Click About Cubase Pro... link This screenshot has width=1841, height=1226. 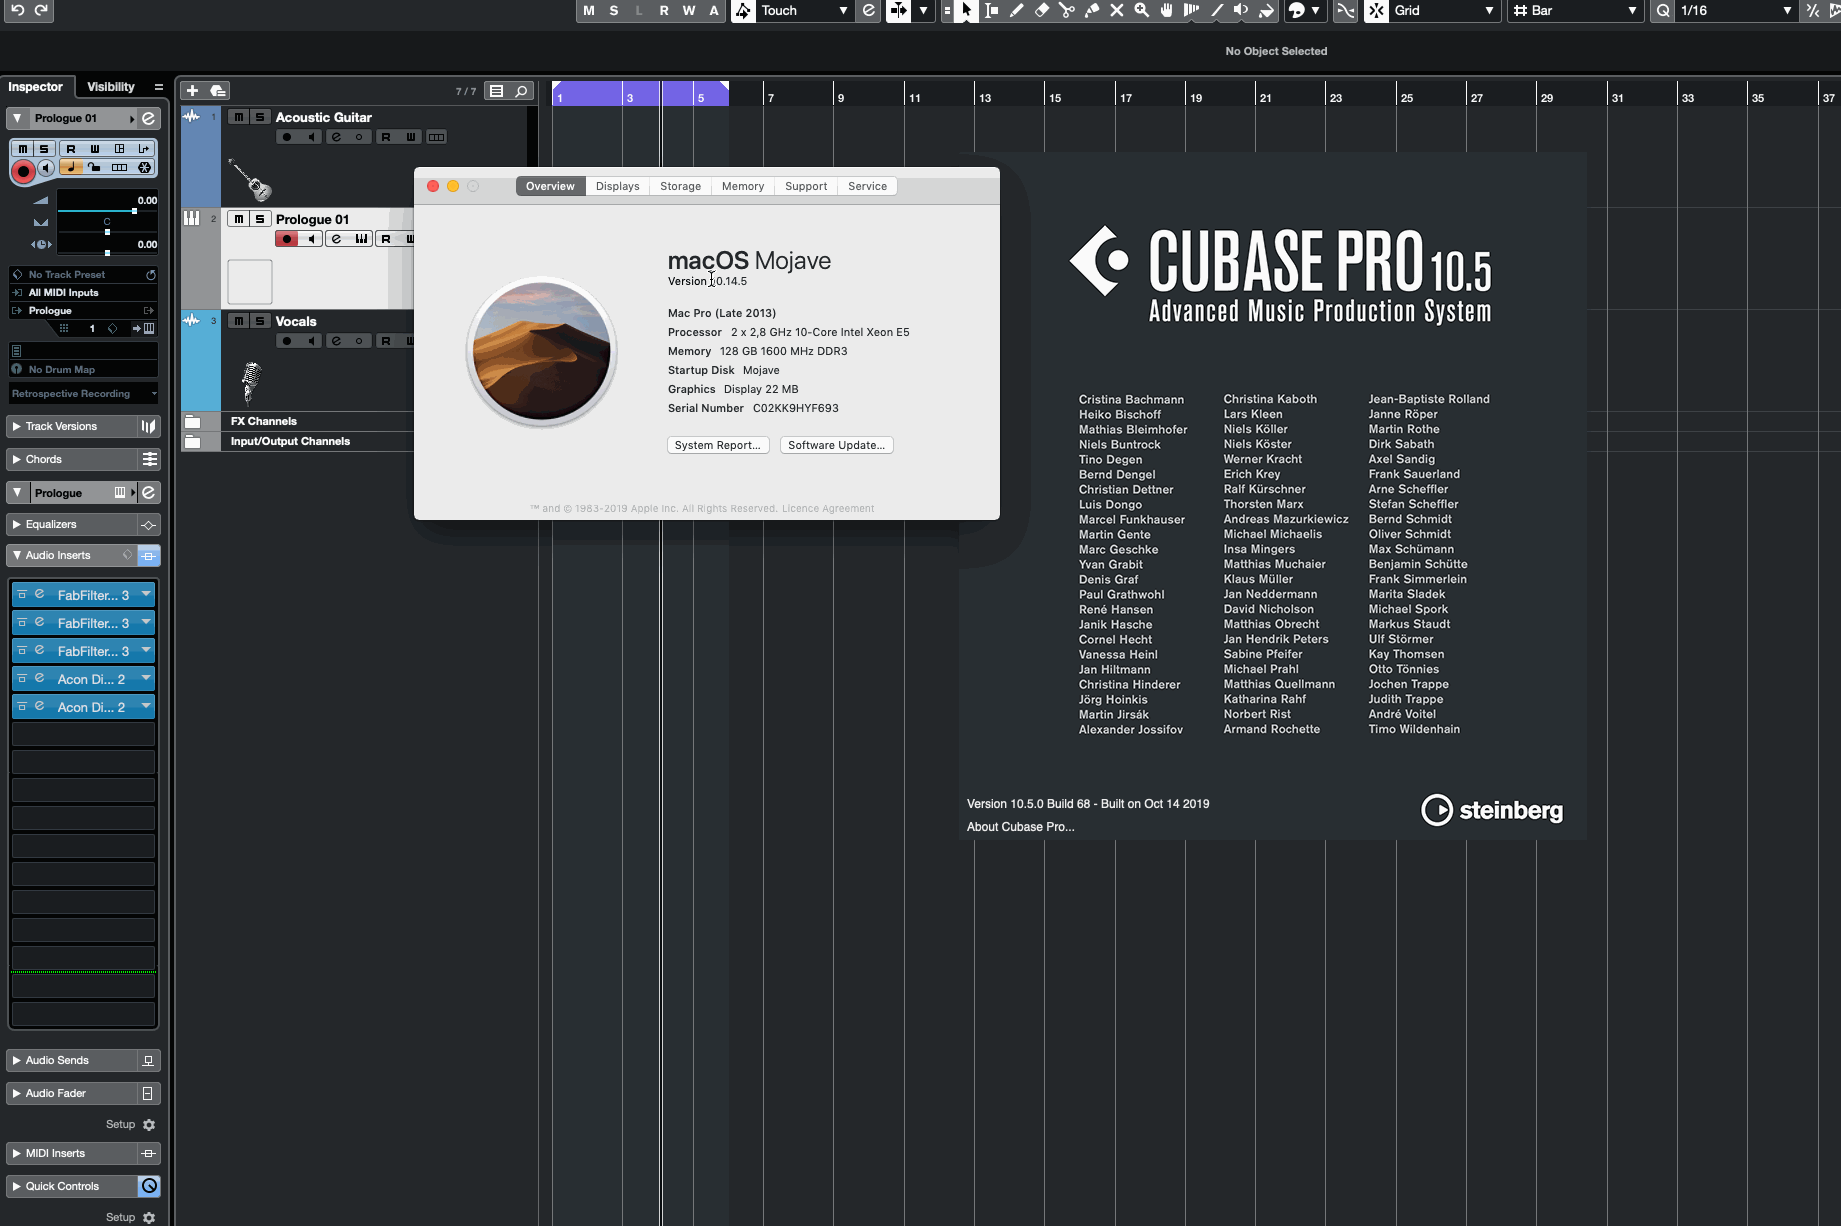1020,827
